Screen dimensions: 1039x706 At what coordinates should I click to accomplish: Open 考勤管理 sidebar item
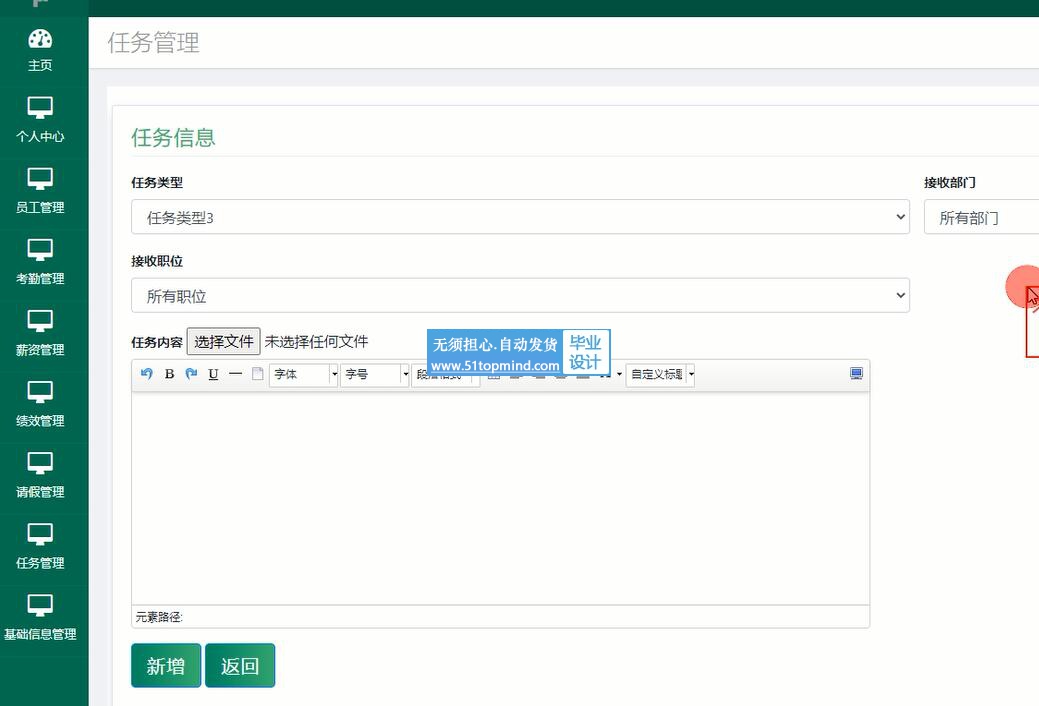pos(40,263)
